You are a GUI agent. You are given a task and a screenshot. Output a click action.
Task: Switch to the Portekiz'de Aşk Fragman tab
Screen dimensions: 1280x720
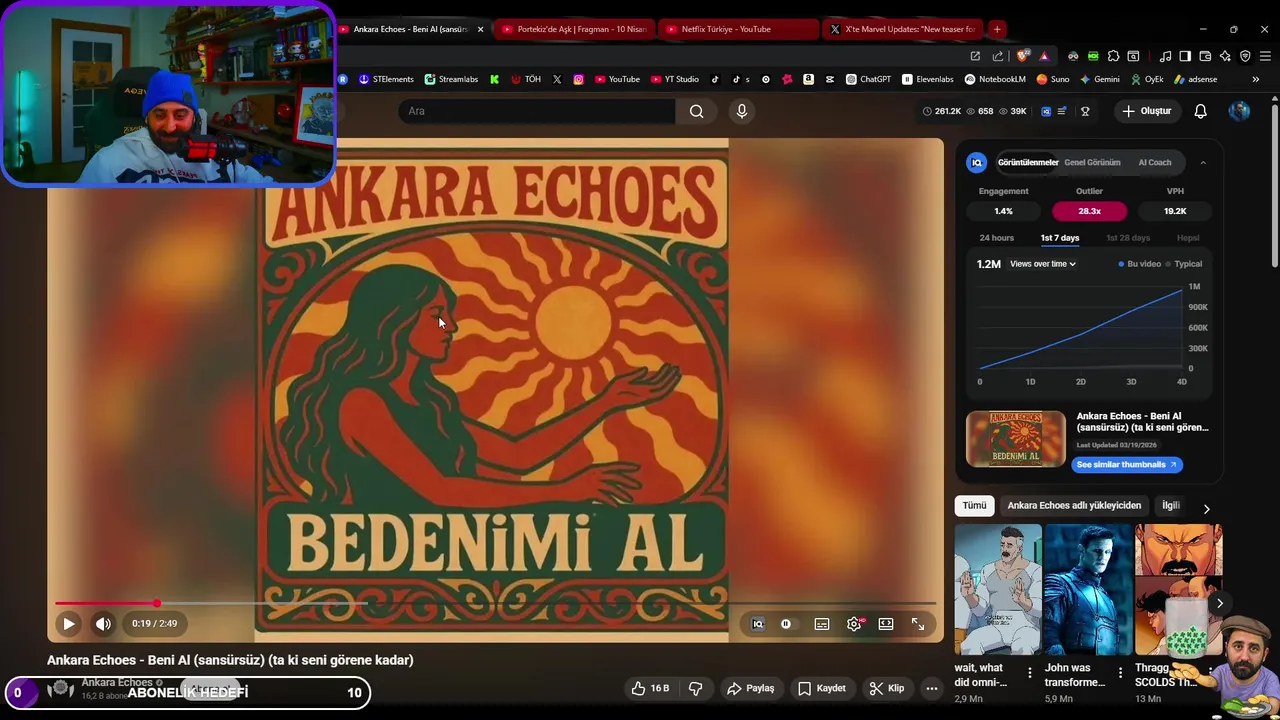pyautogui.click(x=574, y=29)
